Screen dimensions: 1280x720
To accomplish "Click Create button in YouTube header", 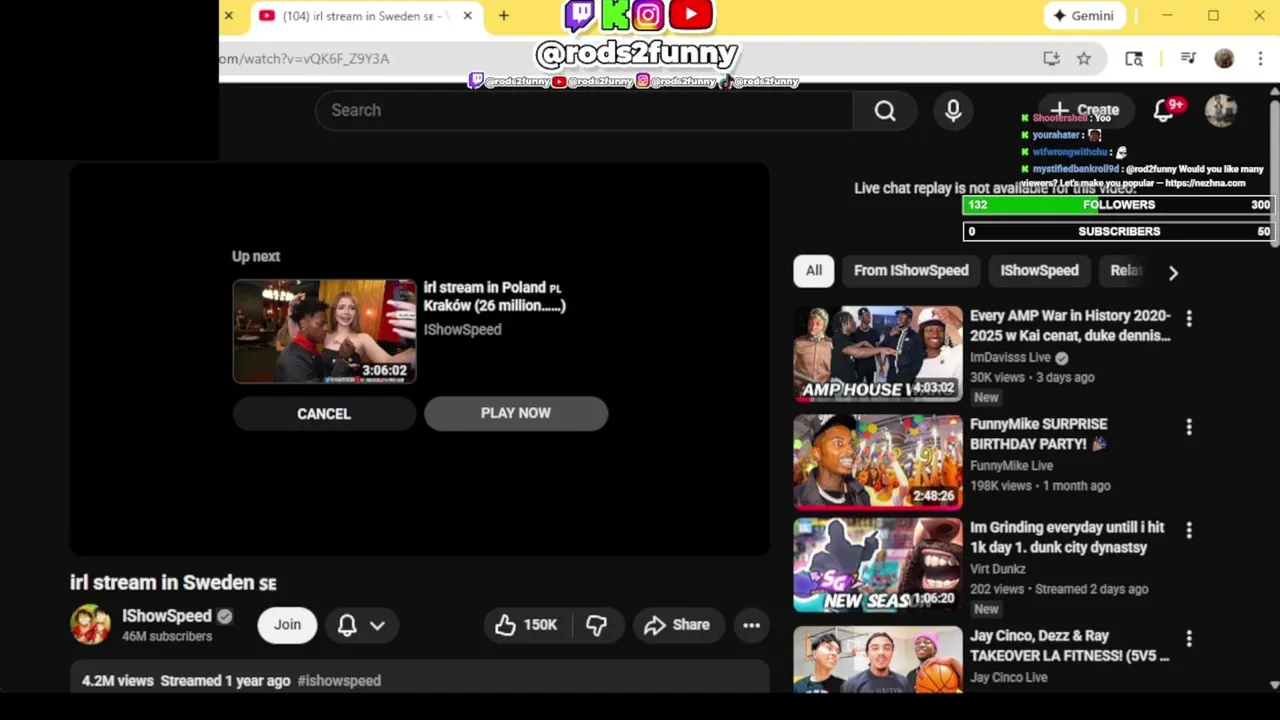I will (1085, 110).
